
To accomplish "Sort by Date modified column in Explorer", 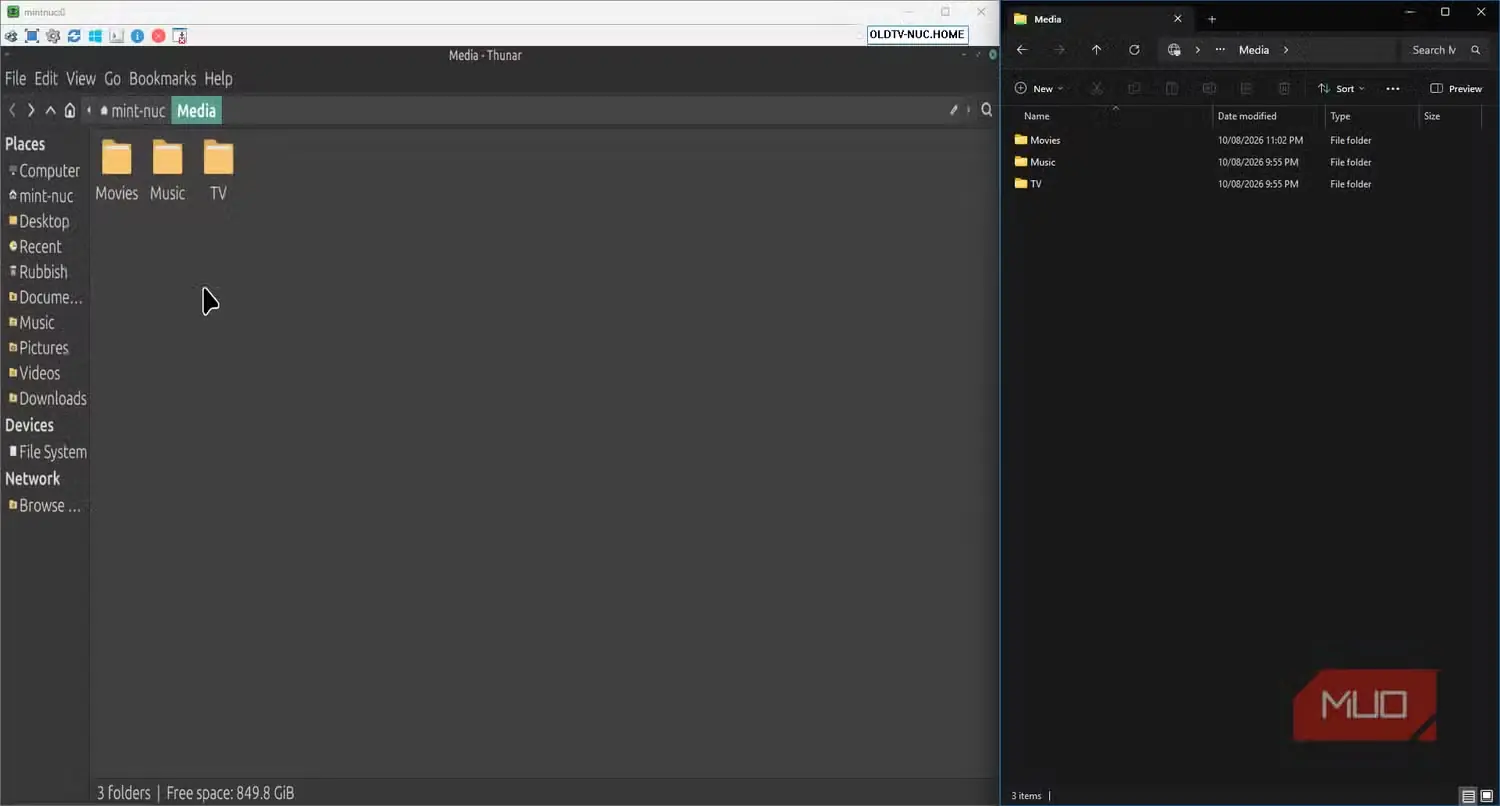I will pyautogui.click(x=1247, y=116).
